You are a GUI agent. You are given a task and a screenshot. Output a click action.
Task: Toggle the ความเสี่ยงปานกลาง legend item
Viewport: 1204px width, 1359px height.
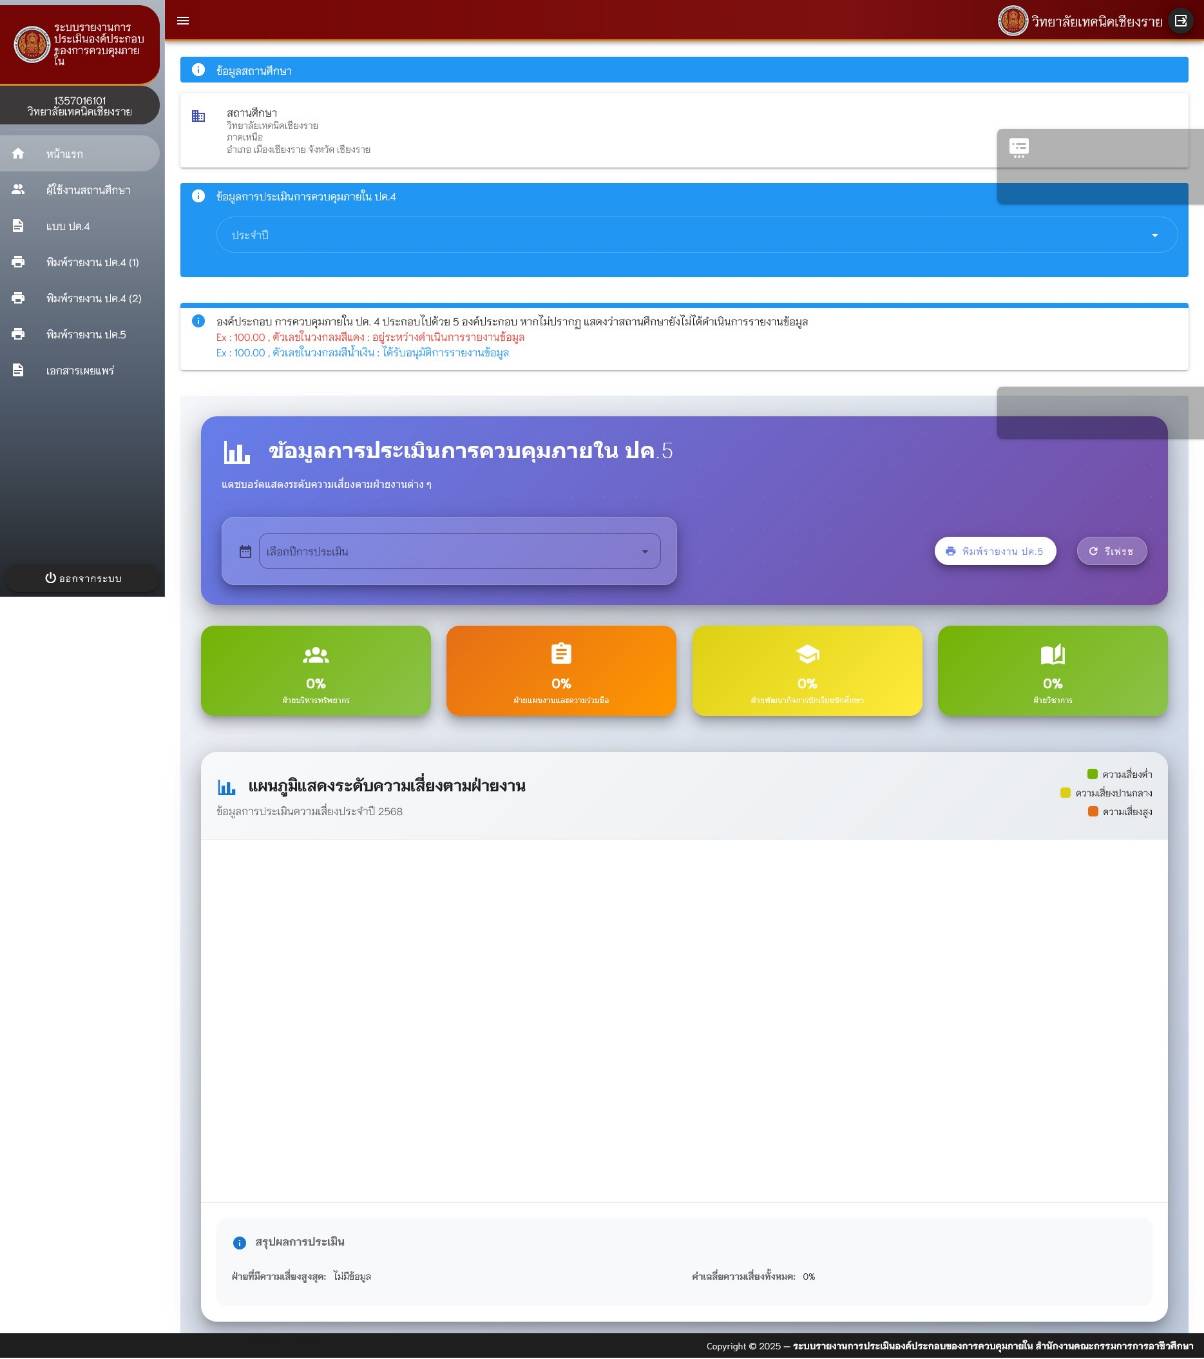tap(1106, 793)
